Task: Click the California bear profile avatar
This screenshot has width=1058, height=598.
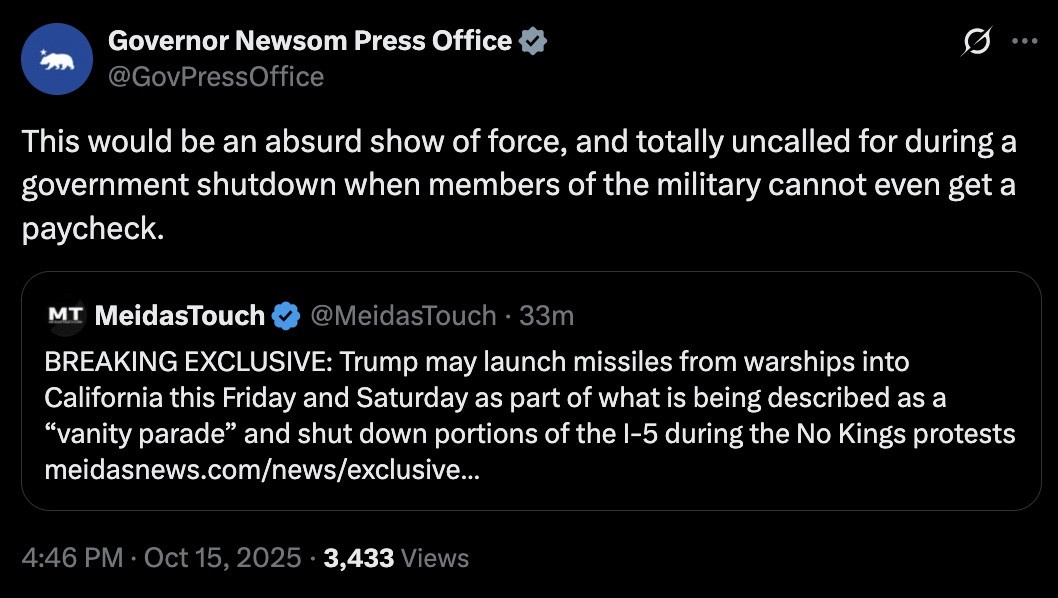Action: (x=57, y=59)
